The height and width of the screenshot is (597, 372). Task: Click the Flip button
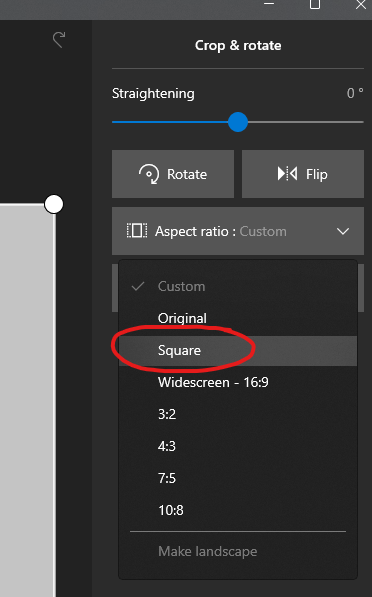coord(303,174)
